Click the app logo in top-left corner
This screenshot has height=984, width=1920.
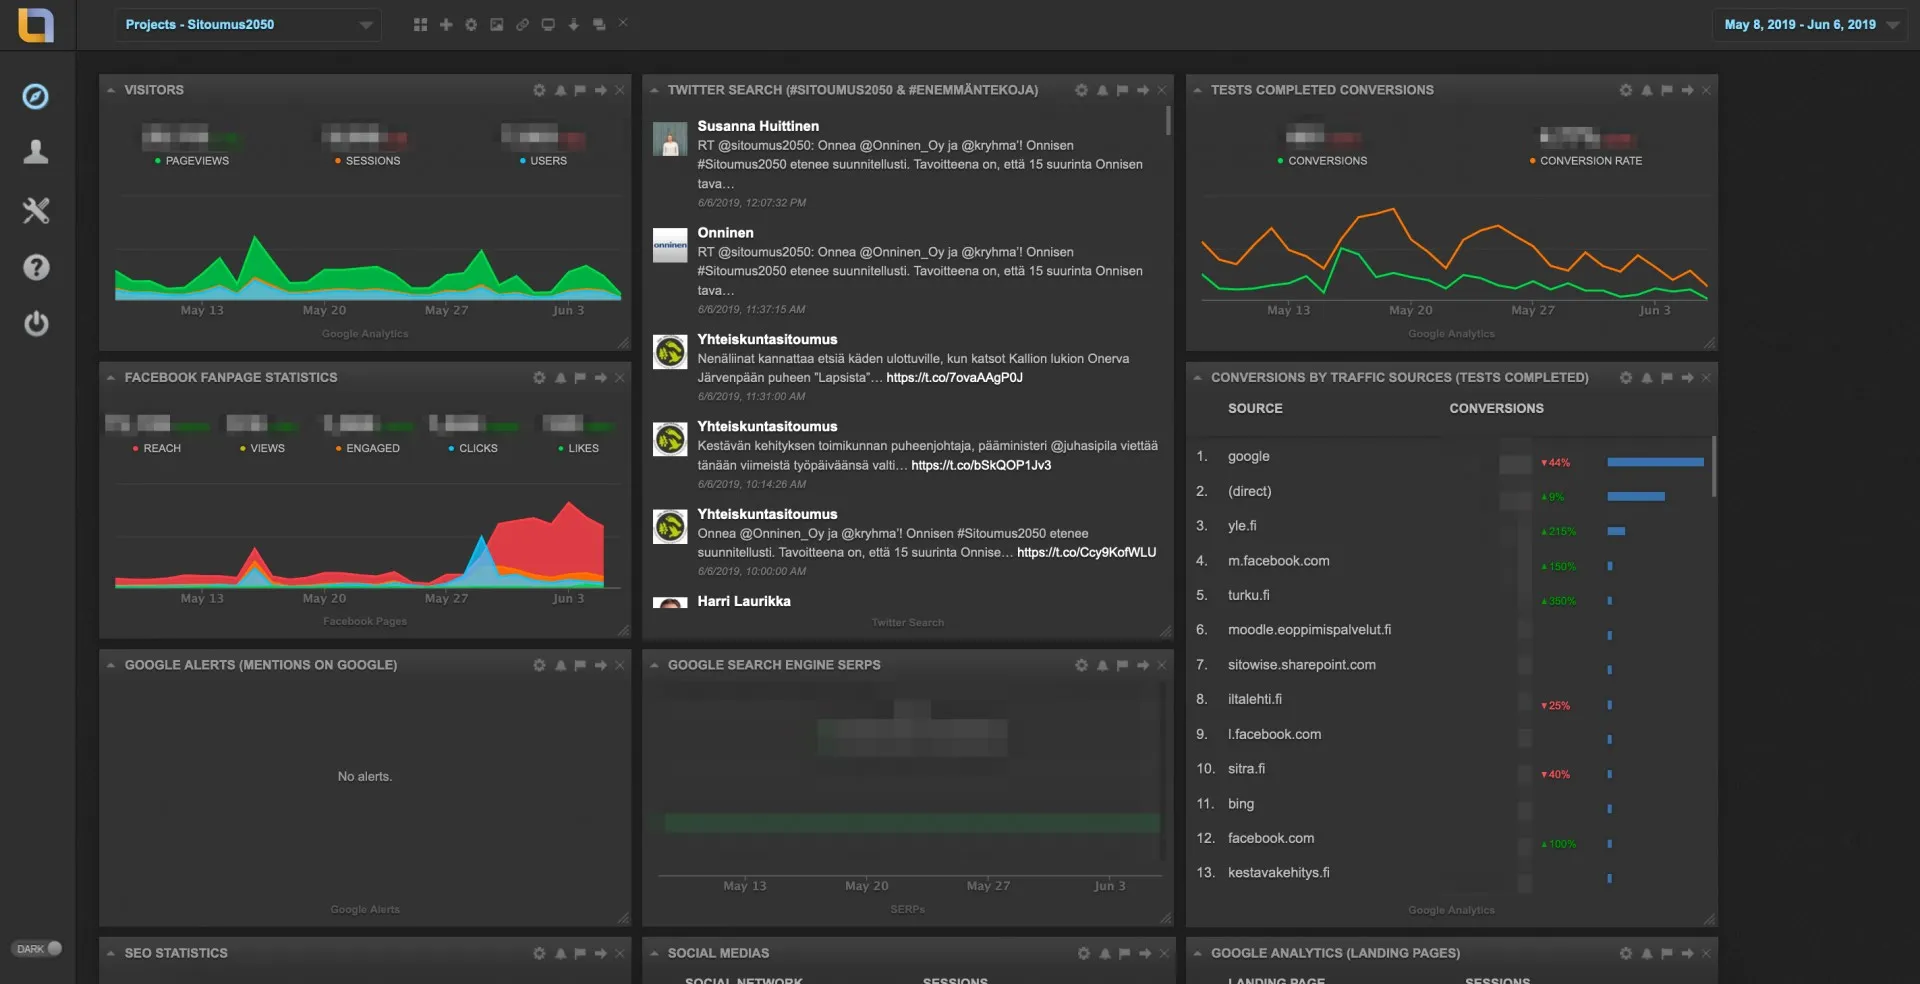[x=36, y=25]
